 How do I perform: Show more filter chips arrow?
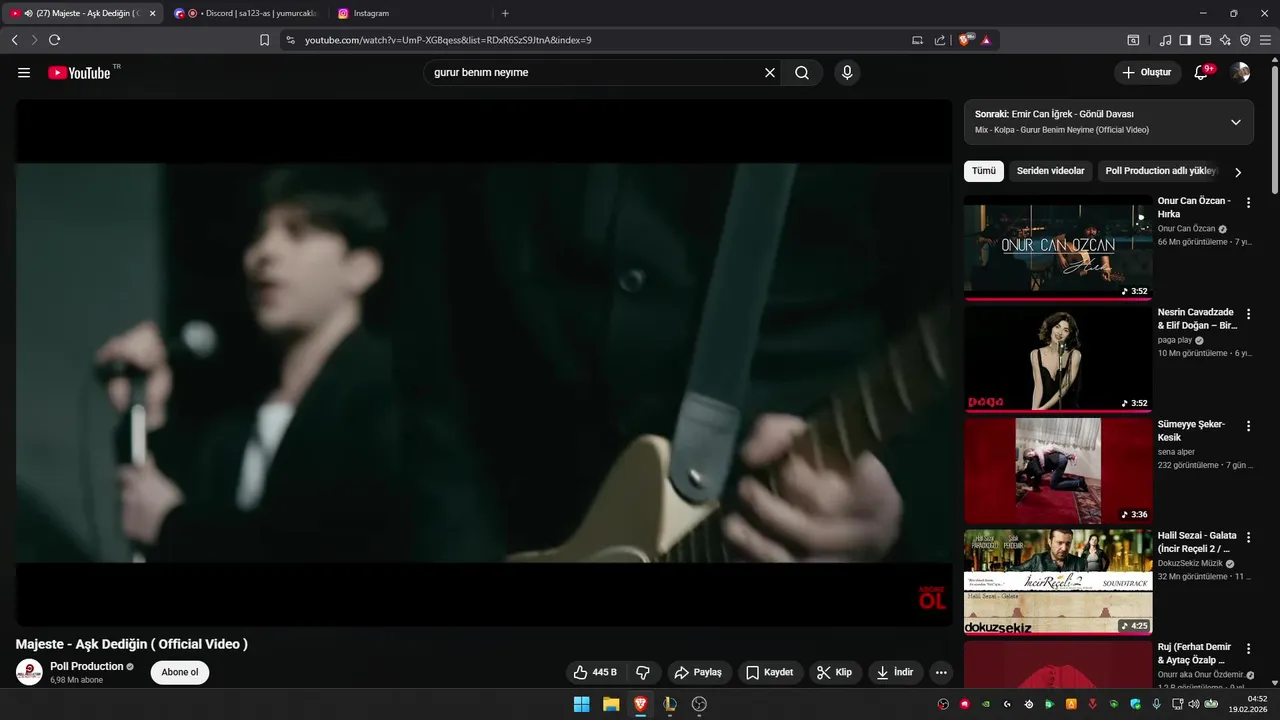pos(1238,172)
